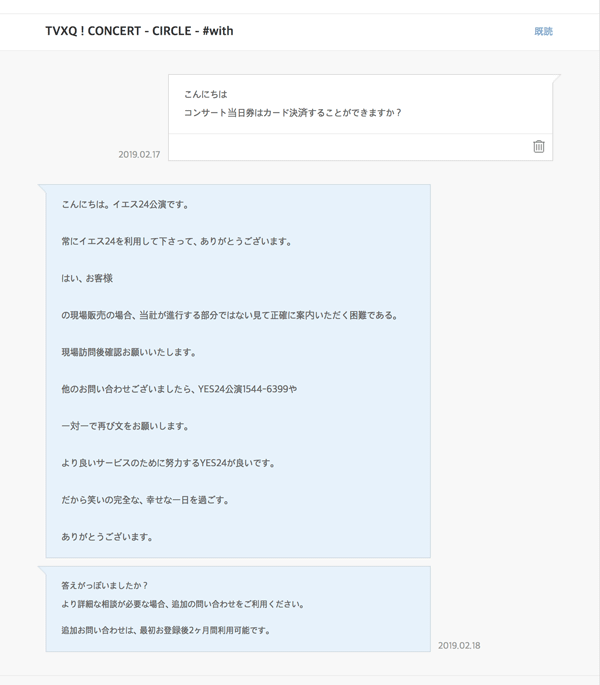Viewport: 600px width, 685px height.
Task: Click the 一対一で再び文をお願いします line
Action: pyautogui.click(x=125, y=426)
